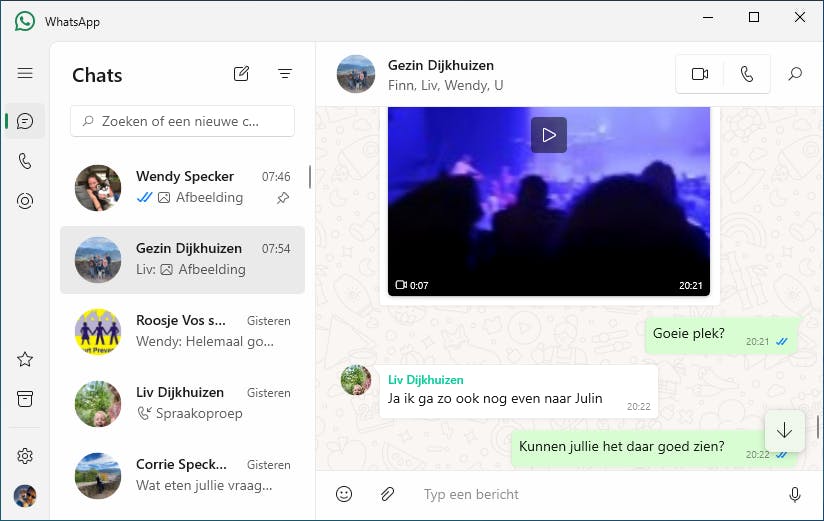Click the chat search field

point(182,121)
